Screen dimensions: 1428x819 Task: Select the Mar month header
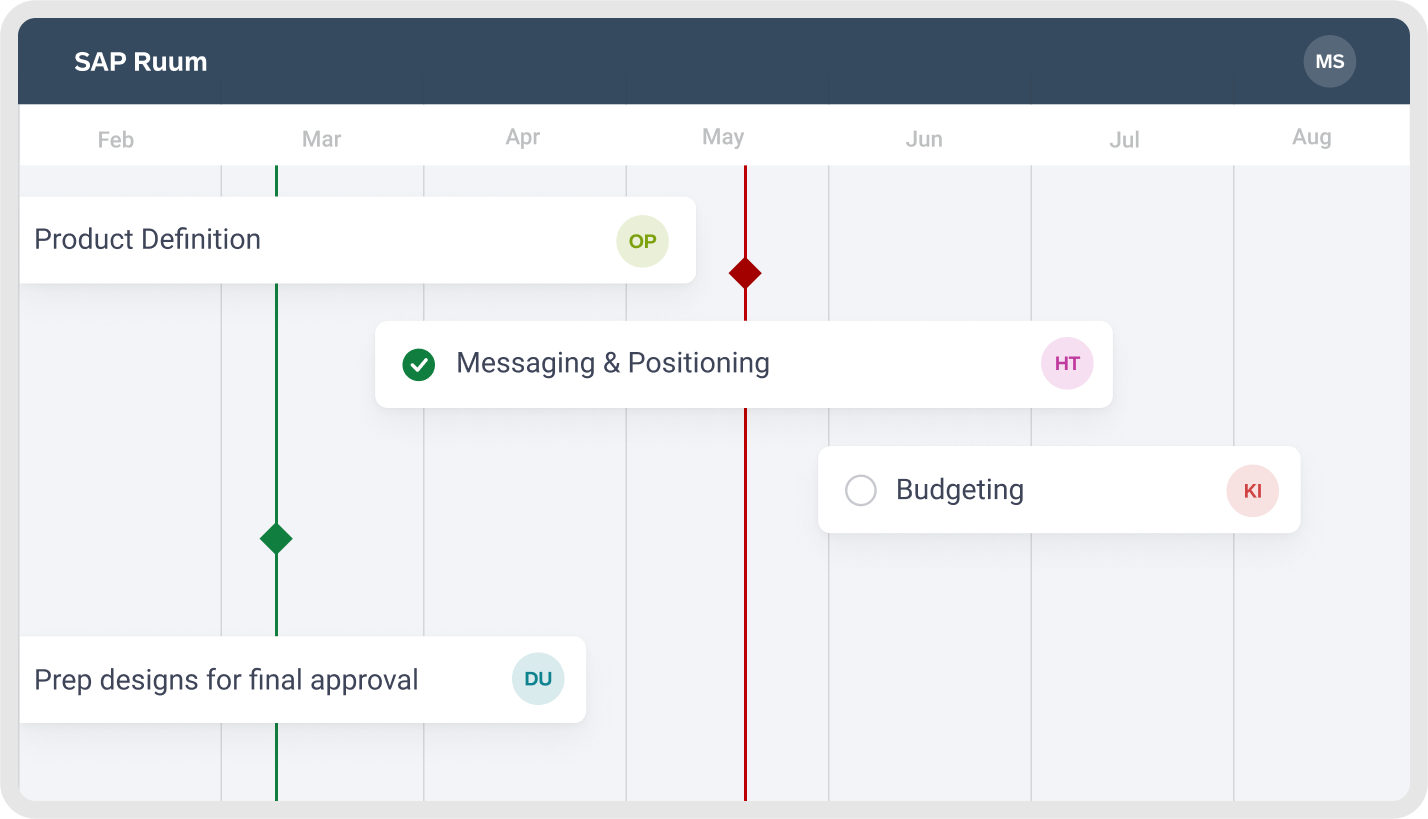(x=322, y=139)
